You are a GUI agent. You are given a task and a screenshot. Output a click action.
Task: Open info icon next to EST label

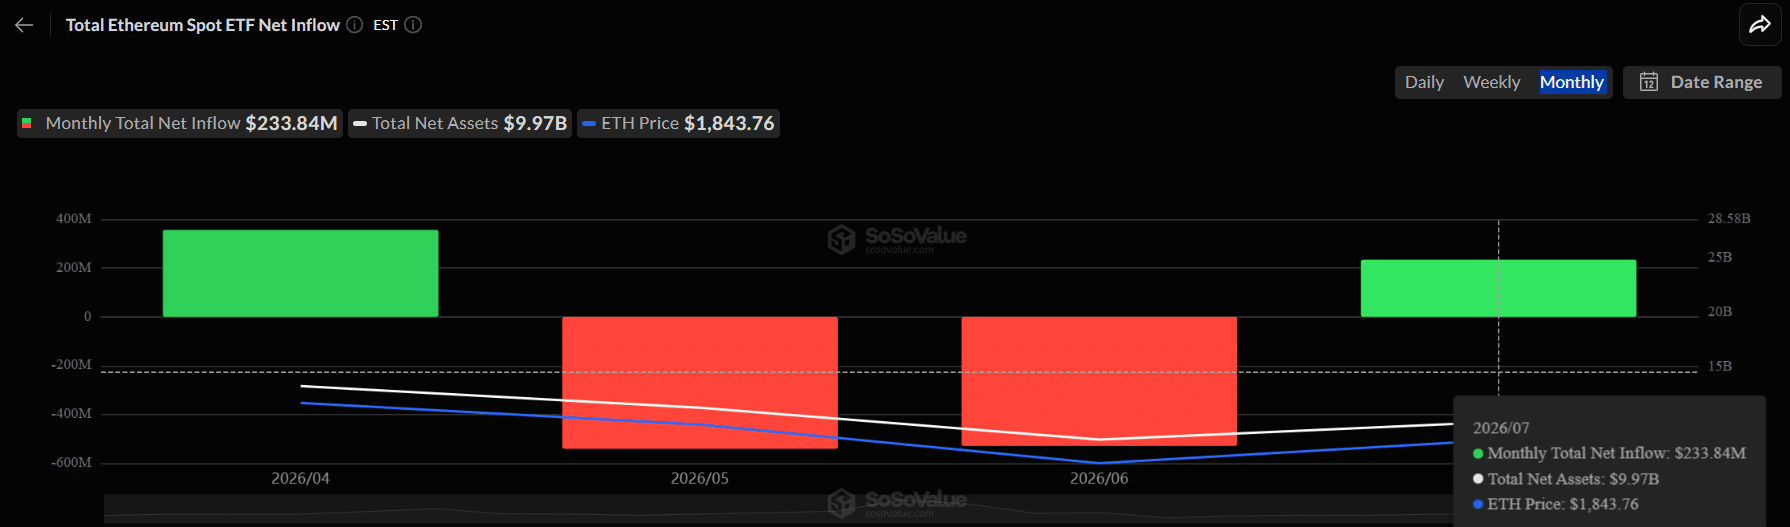tap(413, 25)
